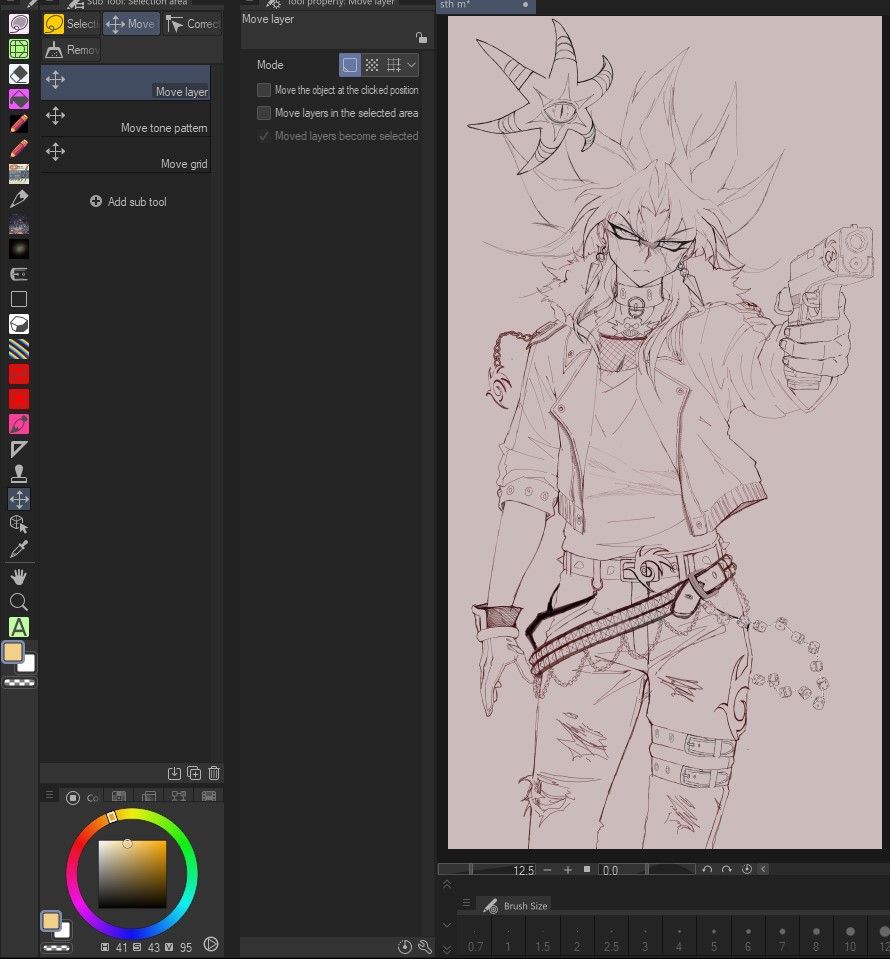Select the green Text tool
Image resolution: width=890 pixels, height=959 pixels.
(19, 627)
